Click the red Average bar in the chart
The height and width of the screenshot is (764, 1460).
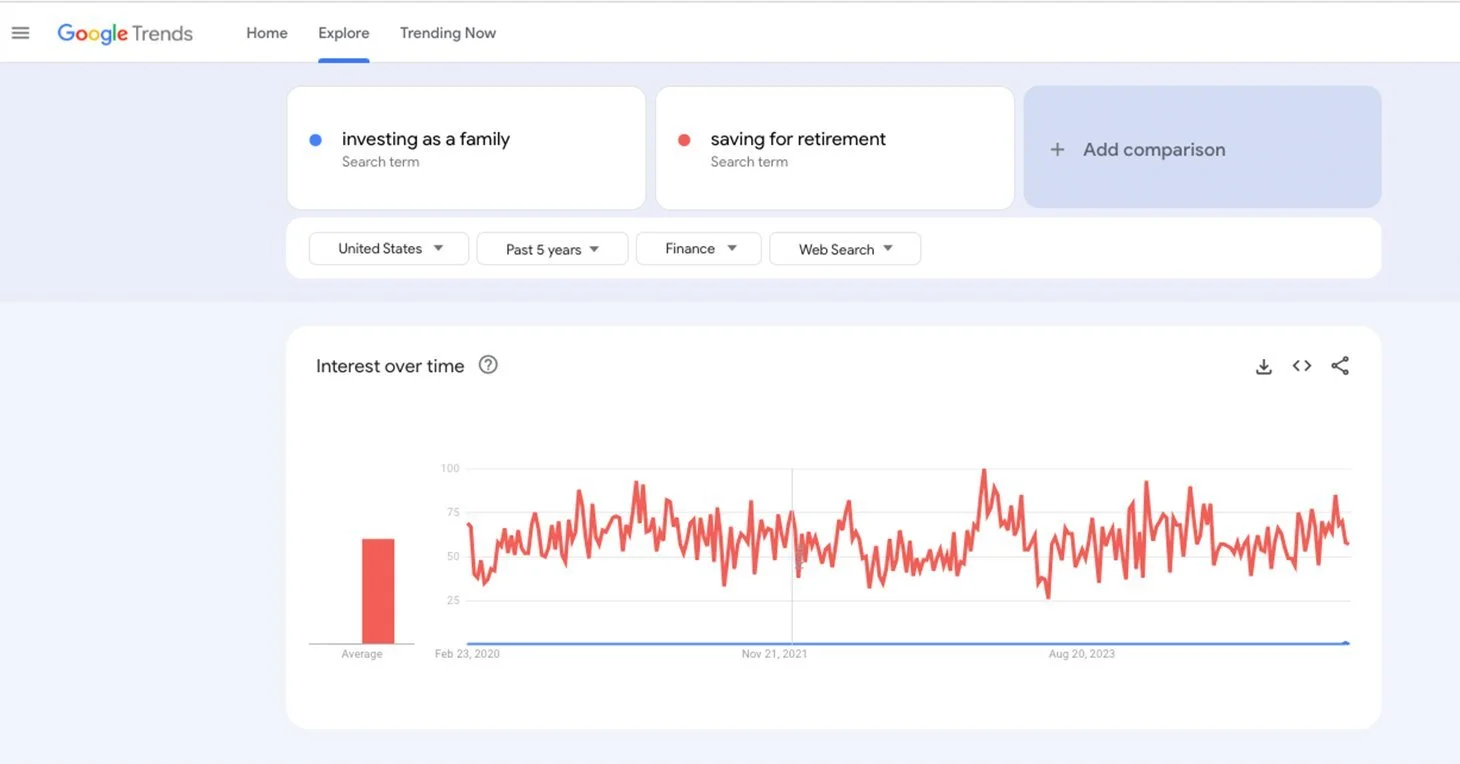376,590
